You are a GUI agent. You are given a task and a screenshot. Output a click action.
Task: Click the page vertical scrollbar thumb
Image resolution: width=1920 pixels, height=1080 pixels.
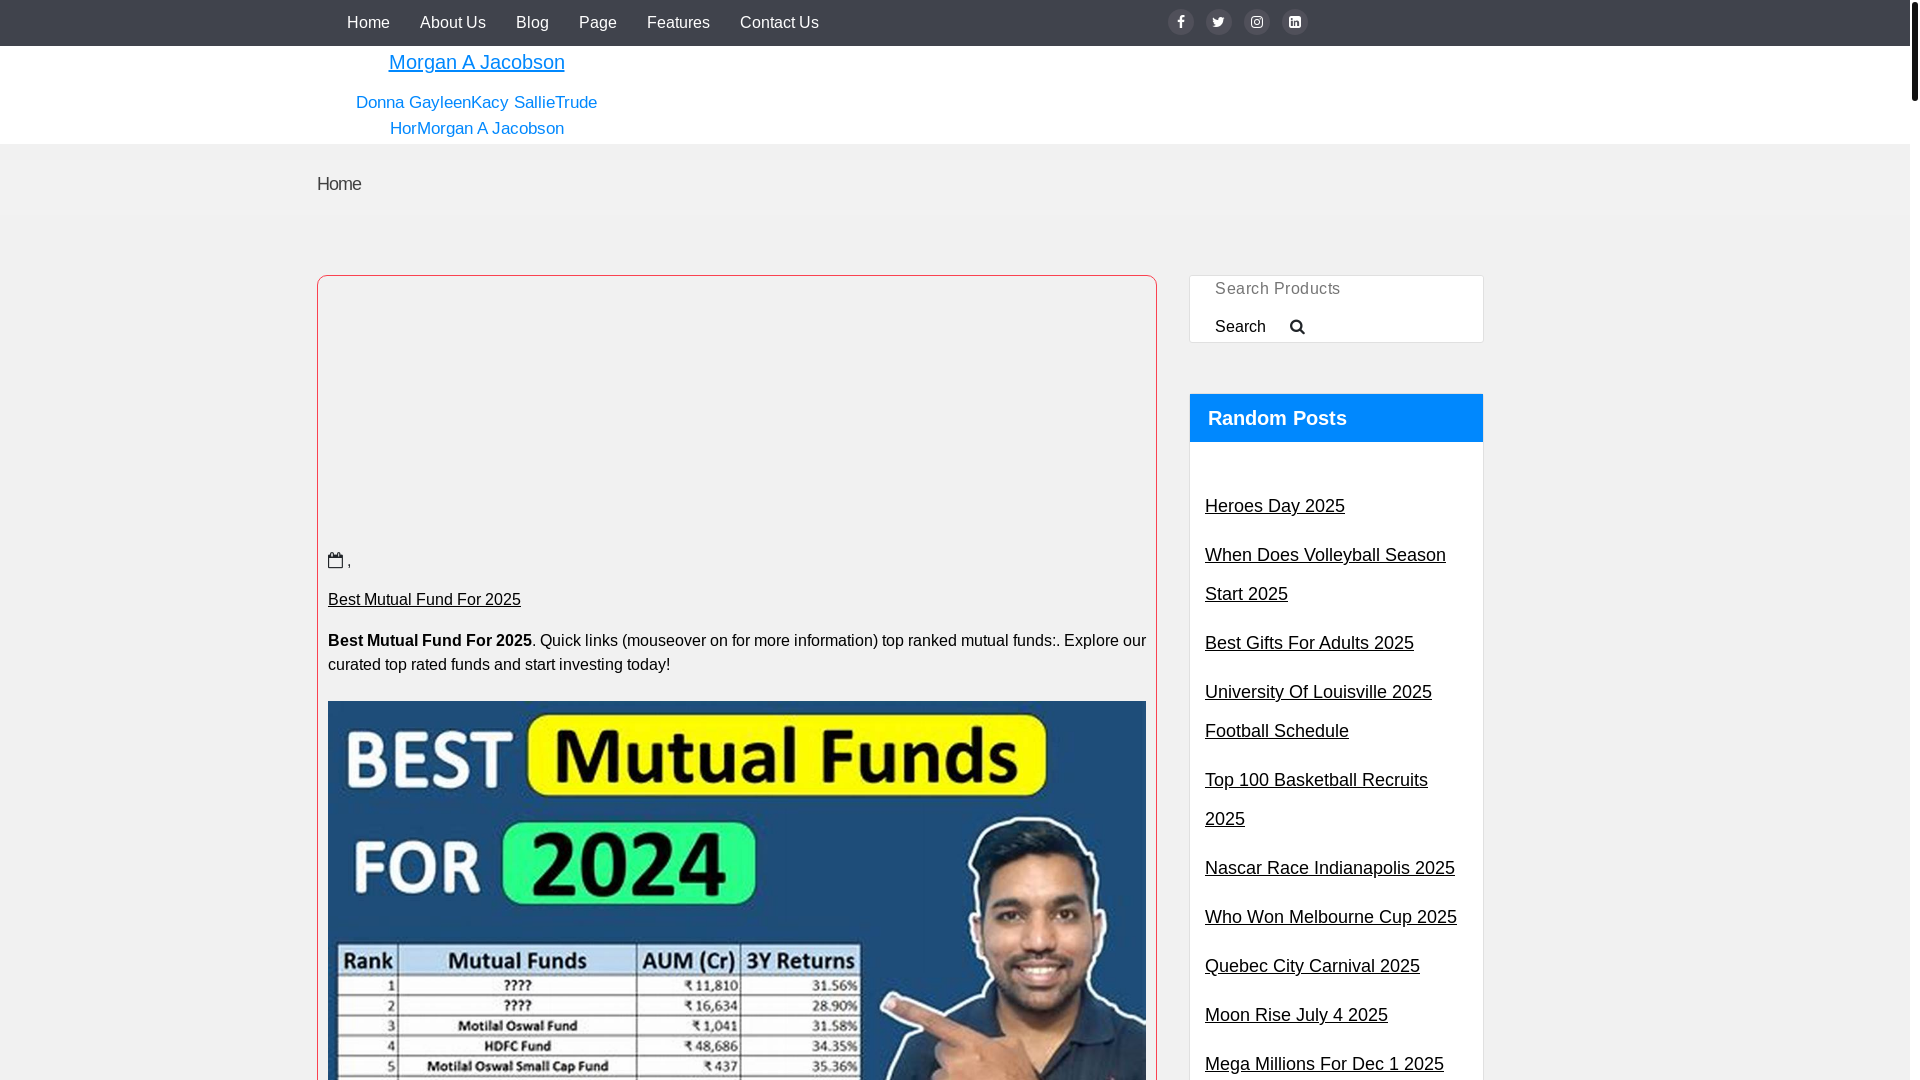[x=1914, y=51]
